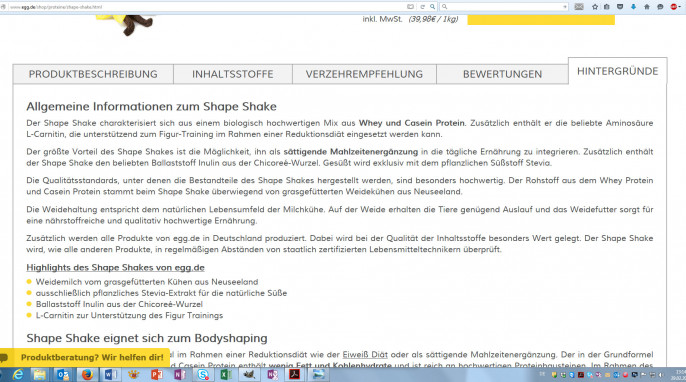Open PowerPoint from the taskbar

point(157,375)
